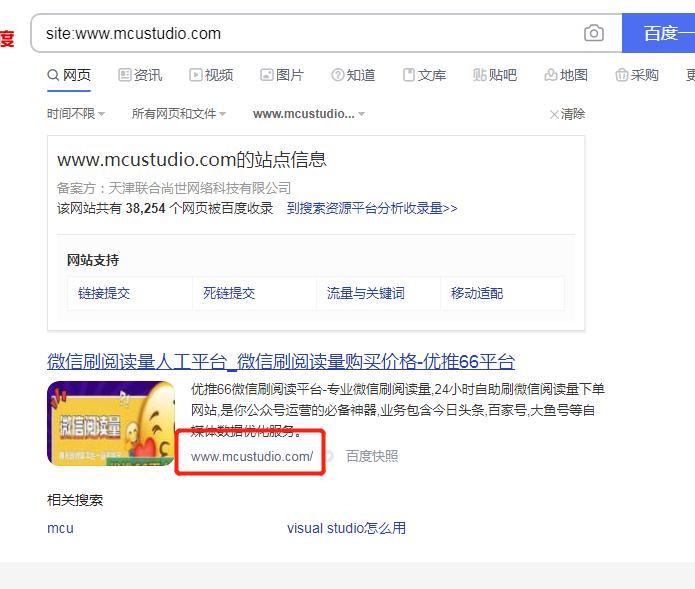
Task: Open the 到搜索资源平台分析收录量 link
Action: click(372, 208)
